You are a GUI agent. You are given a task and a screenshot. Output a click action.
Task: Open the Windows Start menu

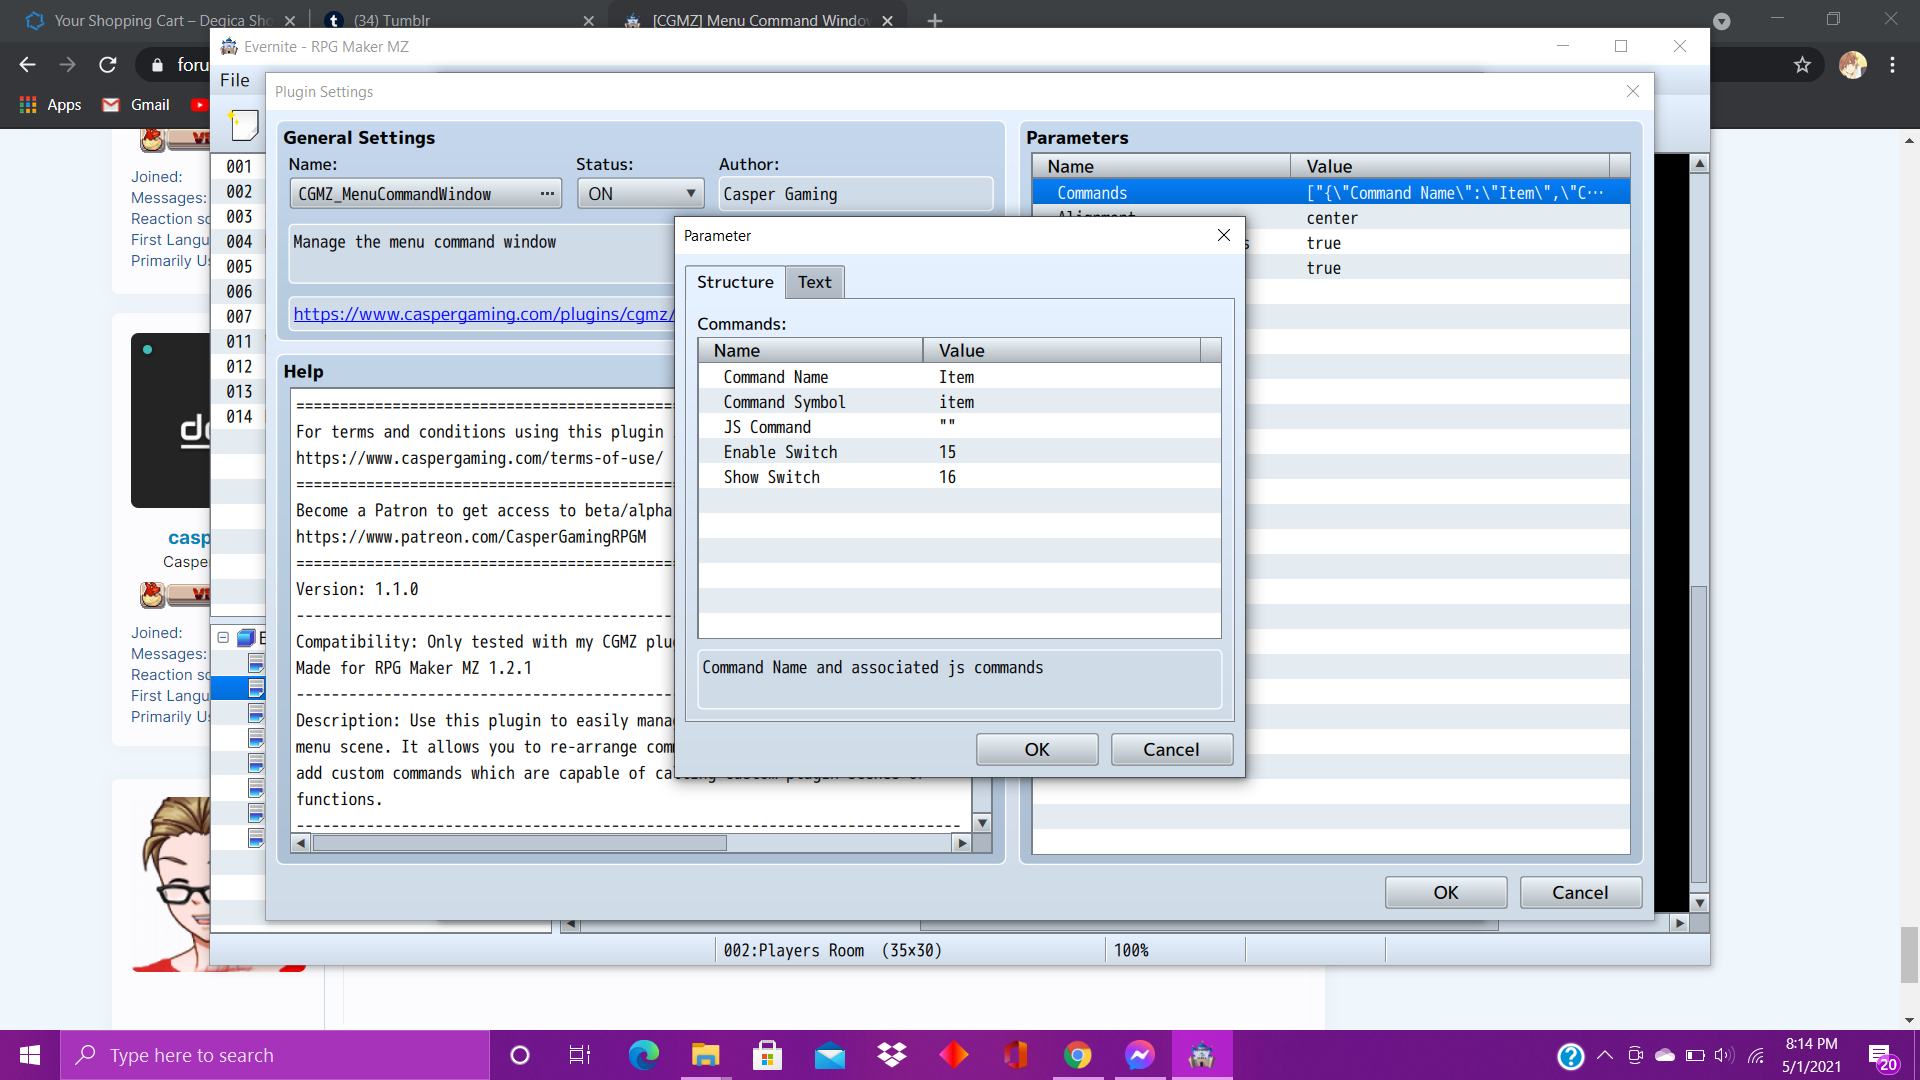[x=30, y=1055]
